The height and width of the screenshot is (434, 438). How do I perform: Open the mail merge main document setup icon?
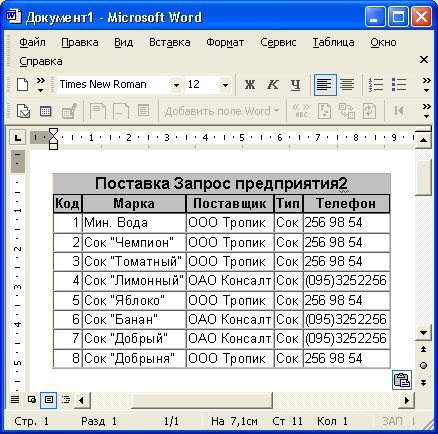[23, 111]
